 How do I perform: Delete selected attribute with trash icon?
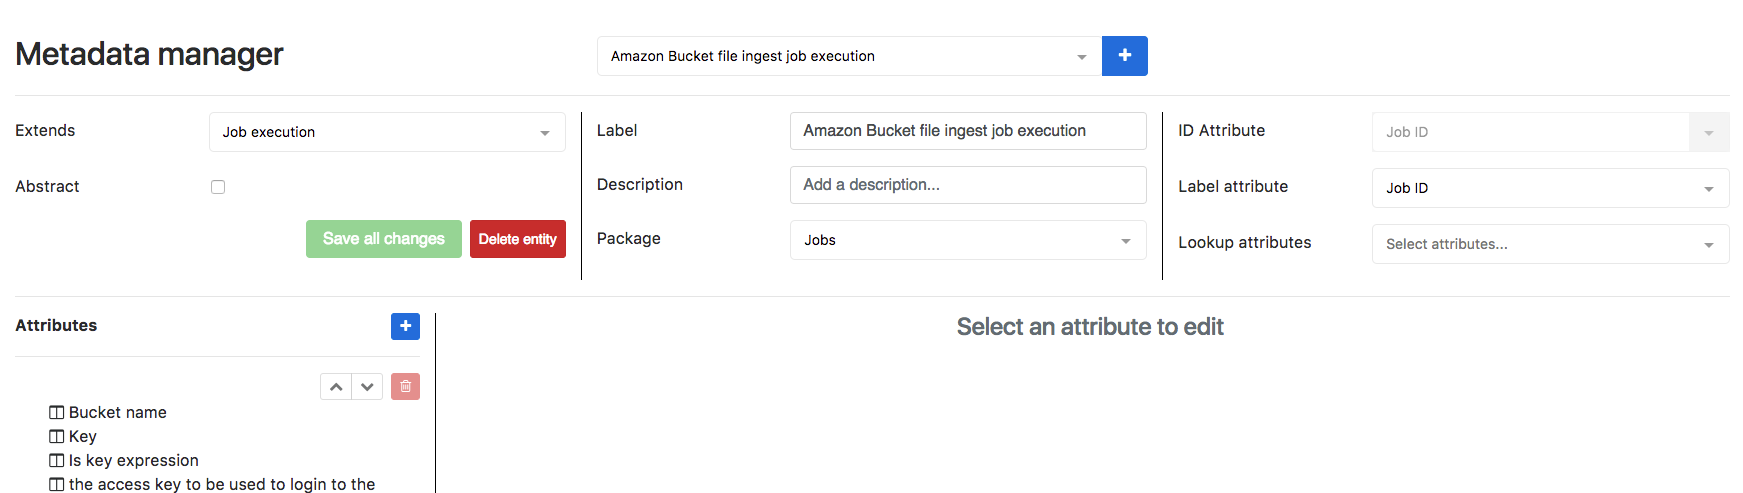point(405,387)
